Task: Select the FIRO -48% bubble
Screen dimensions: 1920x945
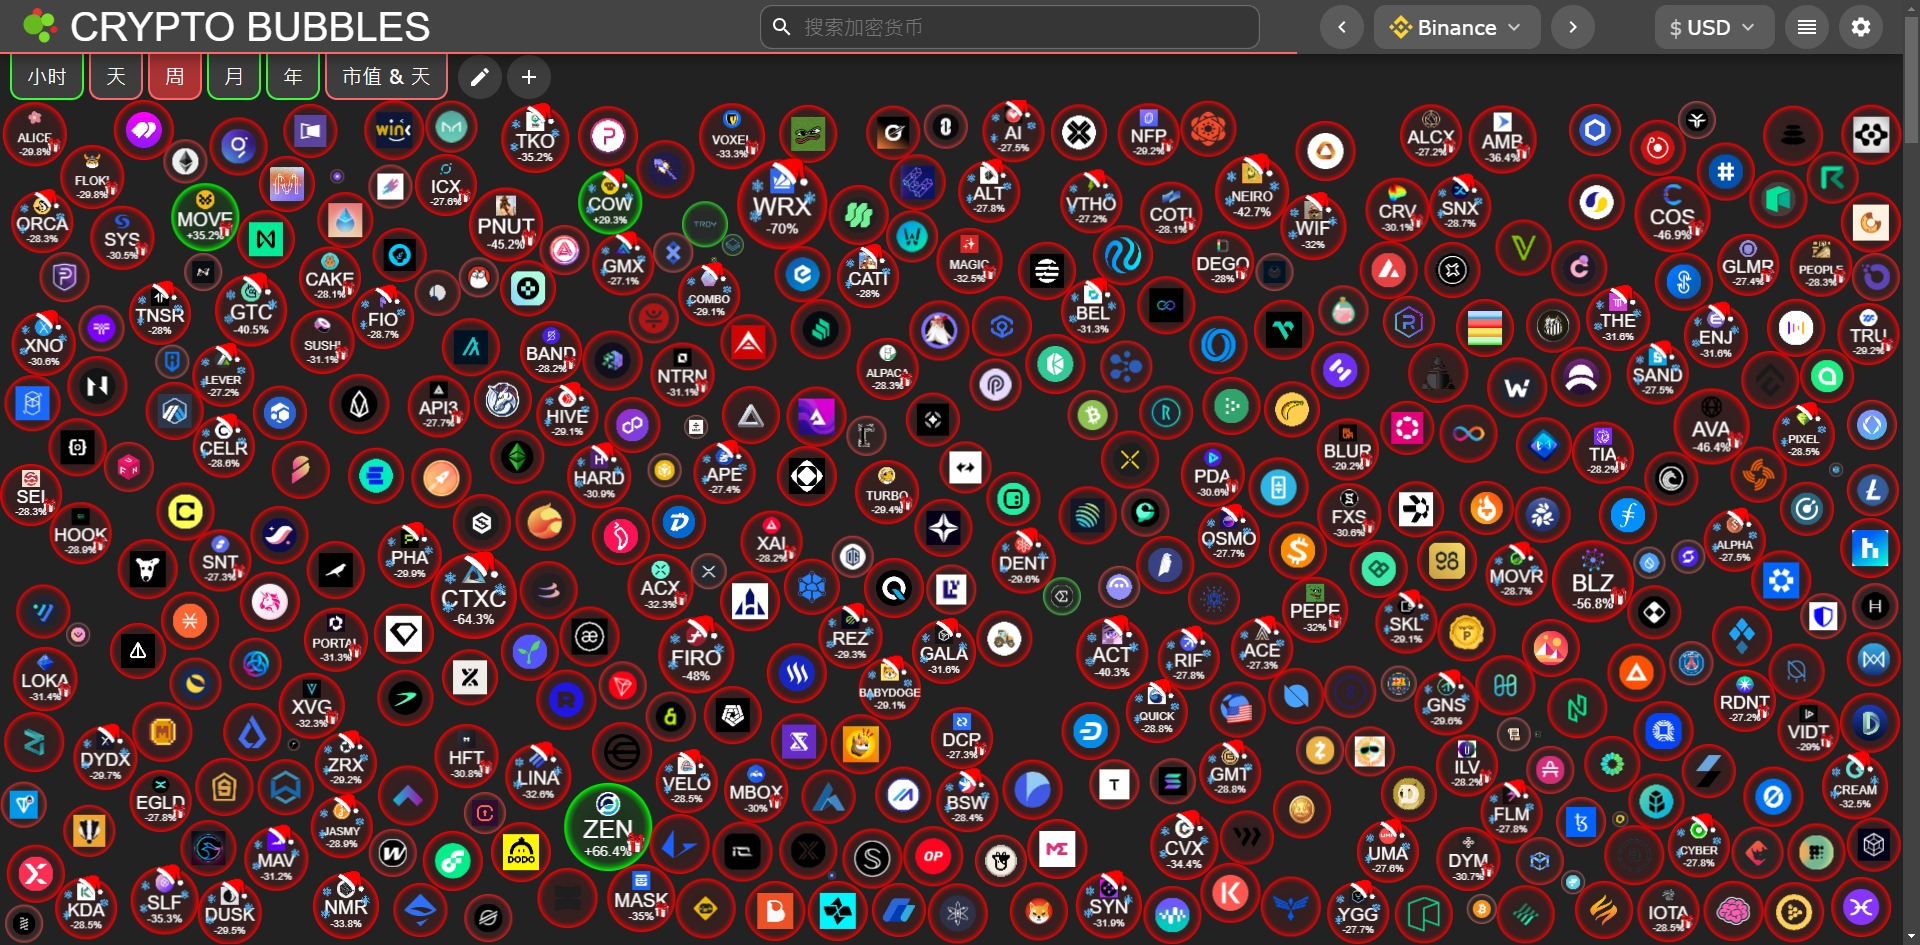Action: coord(696,656)
